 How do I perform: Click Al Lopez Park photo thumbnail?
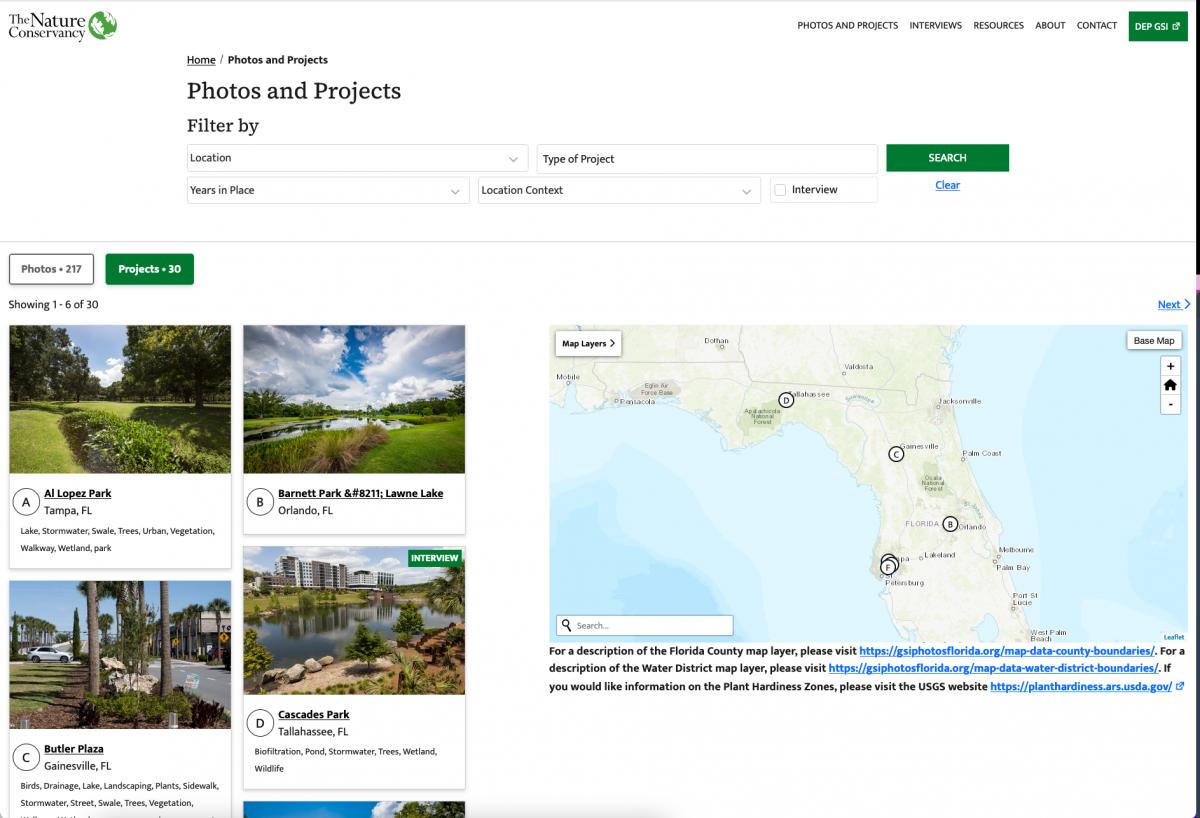pos(120,399)
